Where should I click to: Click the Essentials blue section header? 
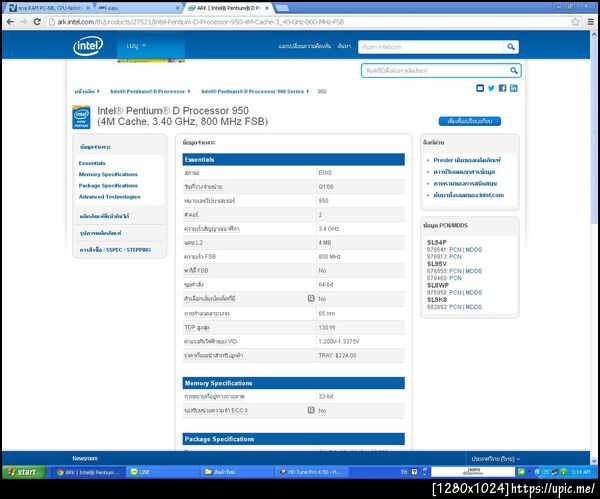pyautogui.click(x=293, y=160)
